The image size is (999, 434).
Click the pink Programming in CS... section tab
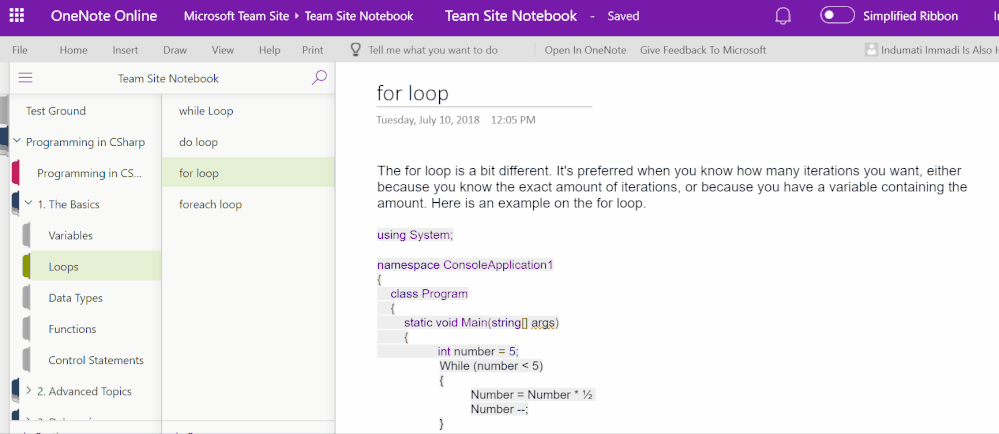pos(15,173)
